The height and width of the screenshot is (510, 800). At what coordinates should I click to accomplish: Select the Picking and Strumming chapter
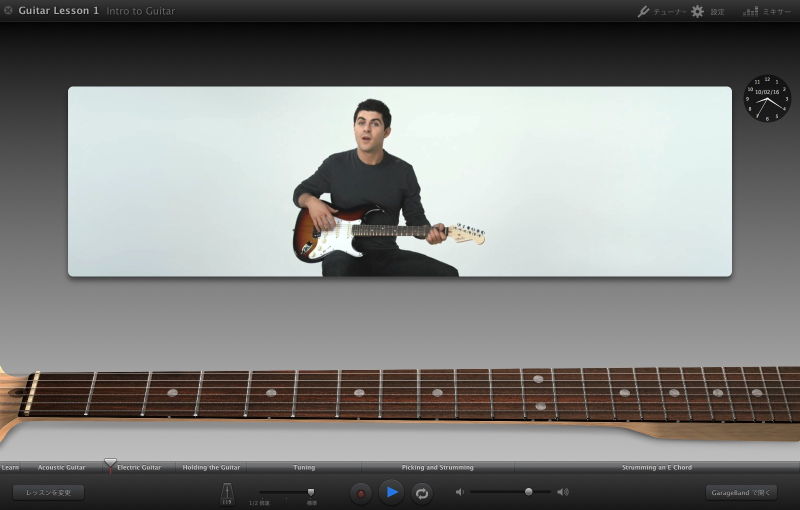pos(438,467)
